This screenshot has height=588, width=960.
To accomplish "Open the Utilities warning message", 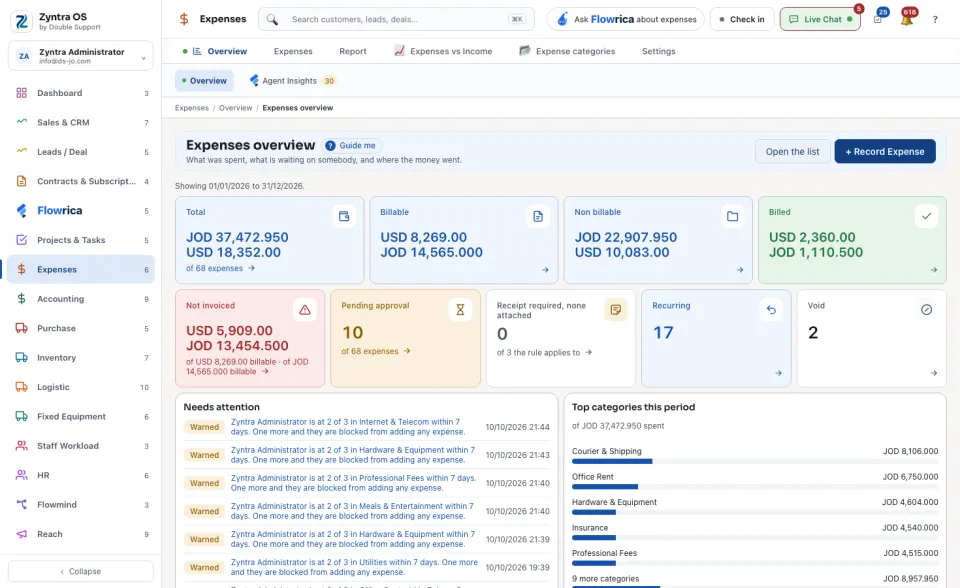I will click(354, 567).
